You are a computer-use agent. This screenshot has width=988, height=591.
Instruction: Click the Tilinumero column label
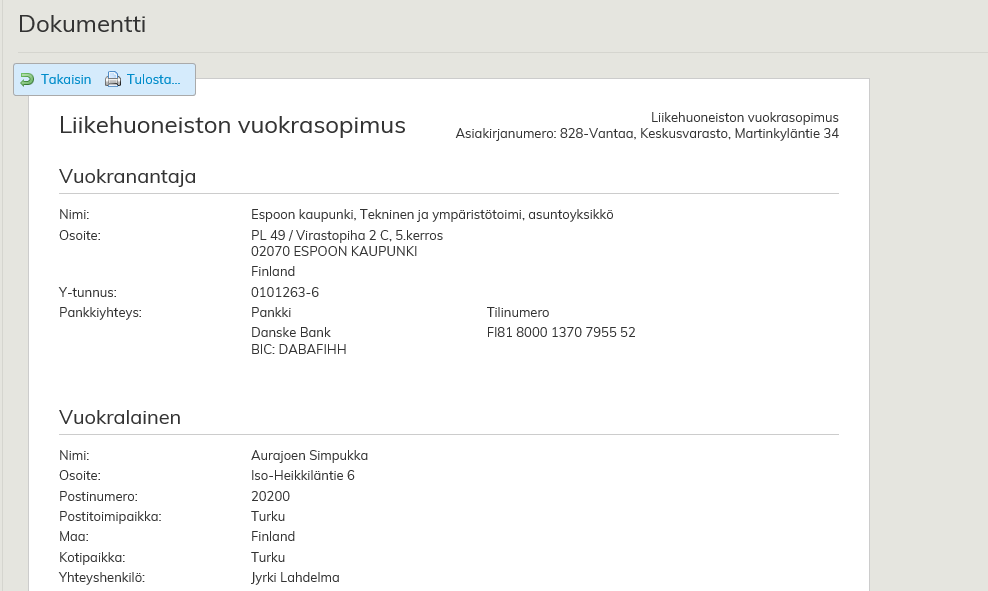(517, 312)
